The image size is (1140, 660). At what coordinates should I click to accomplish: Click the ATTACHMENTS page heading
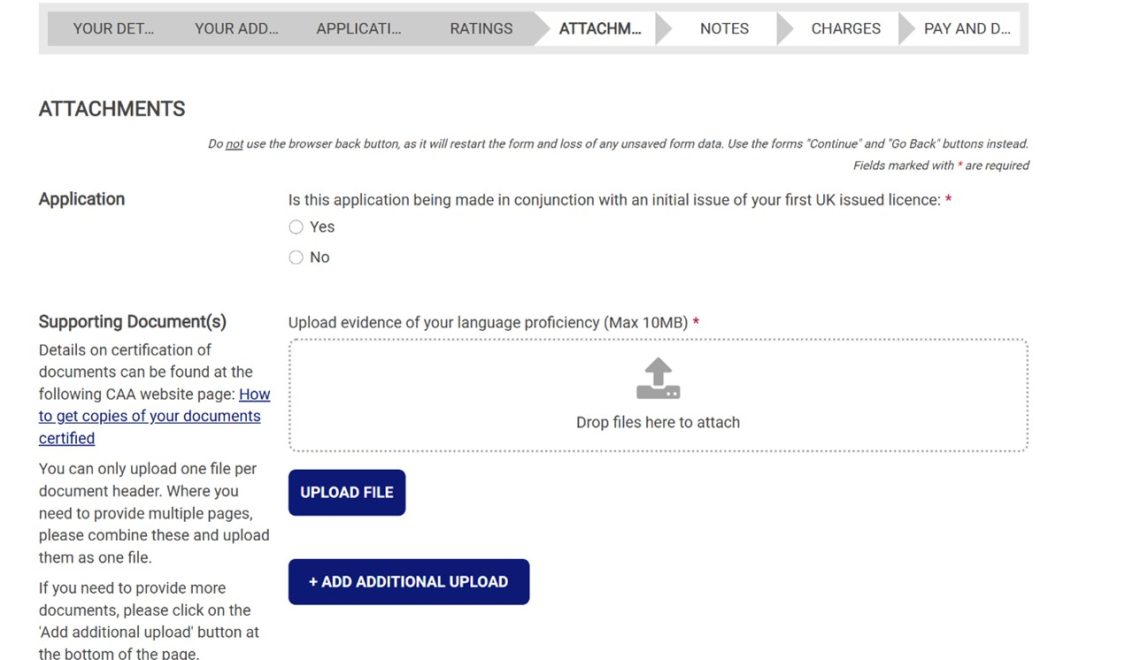pos(112,109)
